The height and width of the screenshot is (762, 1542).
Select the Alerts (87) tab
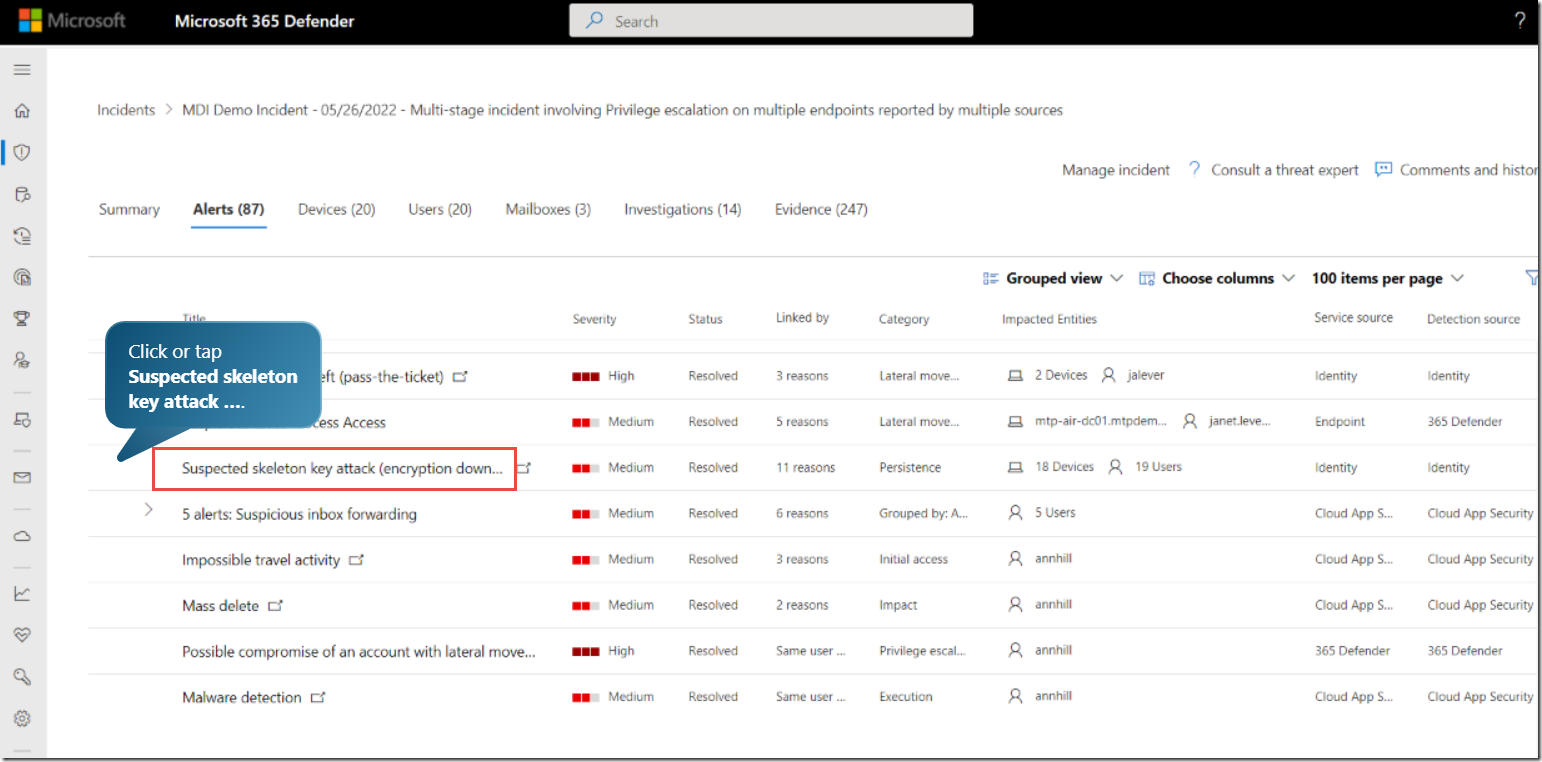229,209
